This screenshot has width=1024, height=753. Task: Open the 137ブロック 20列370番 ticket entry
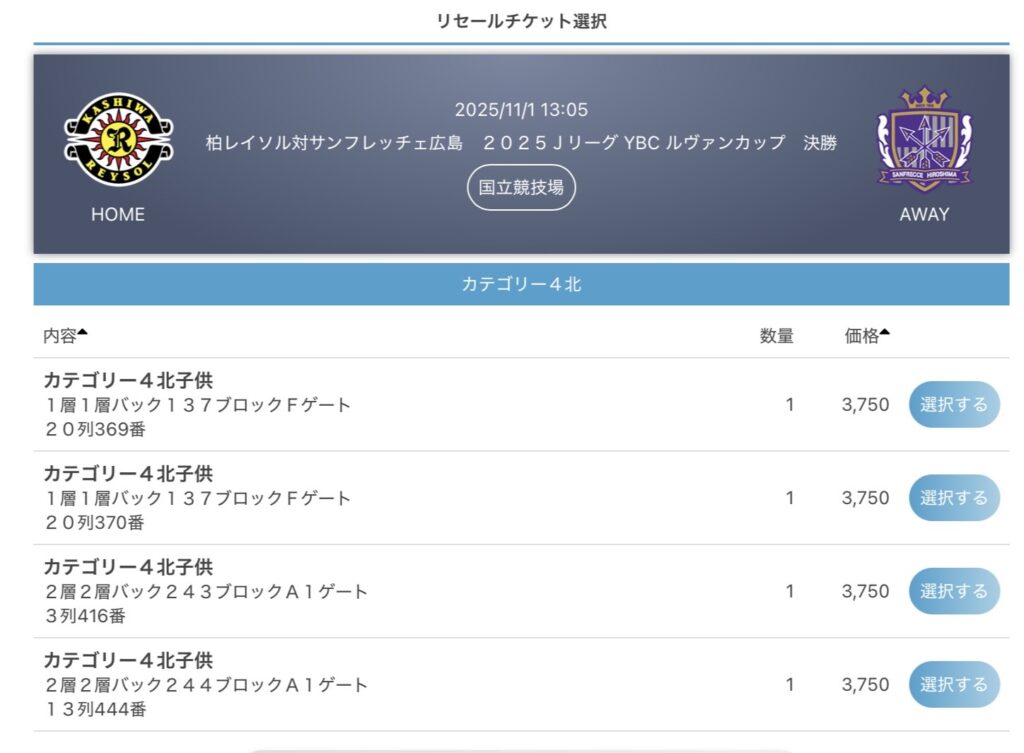point(197,498)
